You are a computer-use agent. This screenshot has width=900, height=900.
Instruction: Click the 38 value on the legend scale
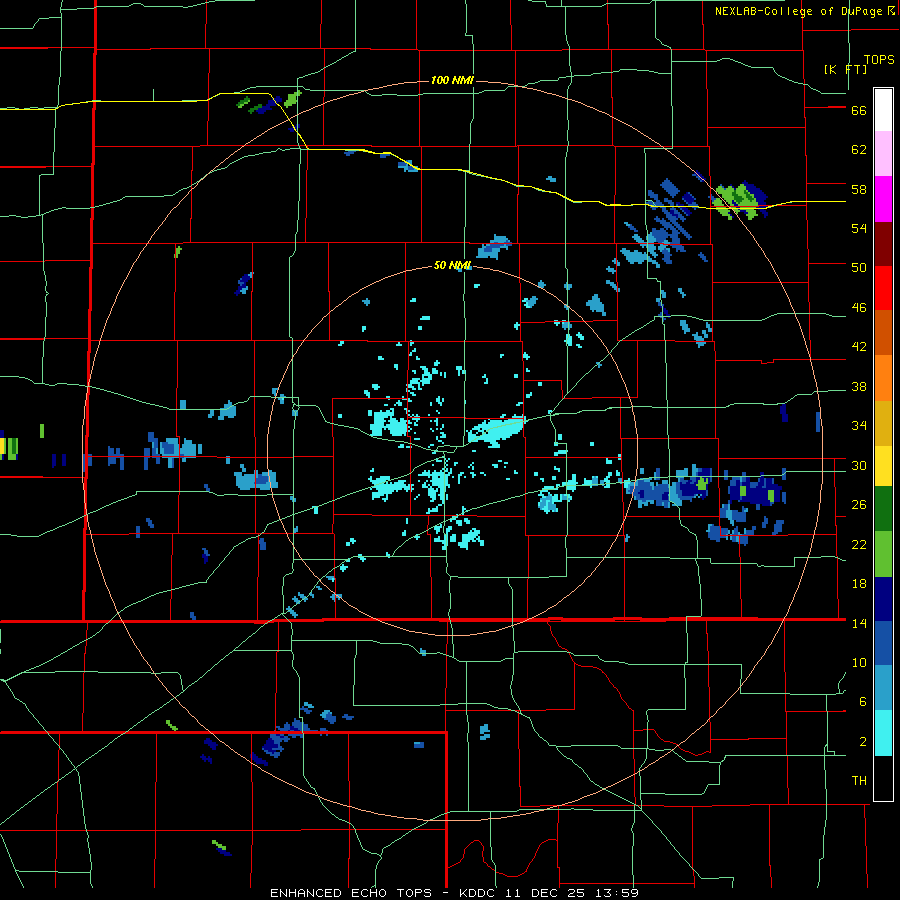859,387
